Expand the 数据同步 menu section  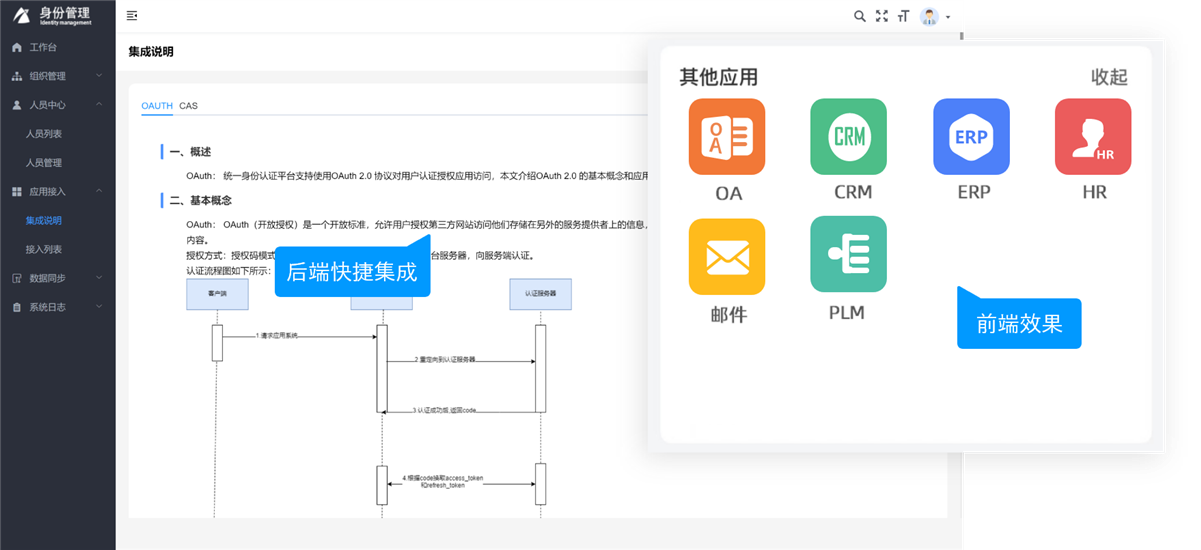coord(58,278)
